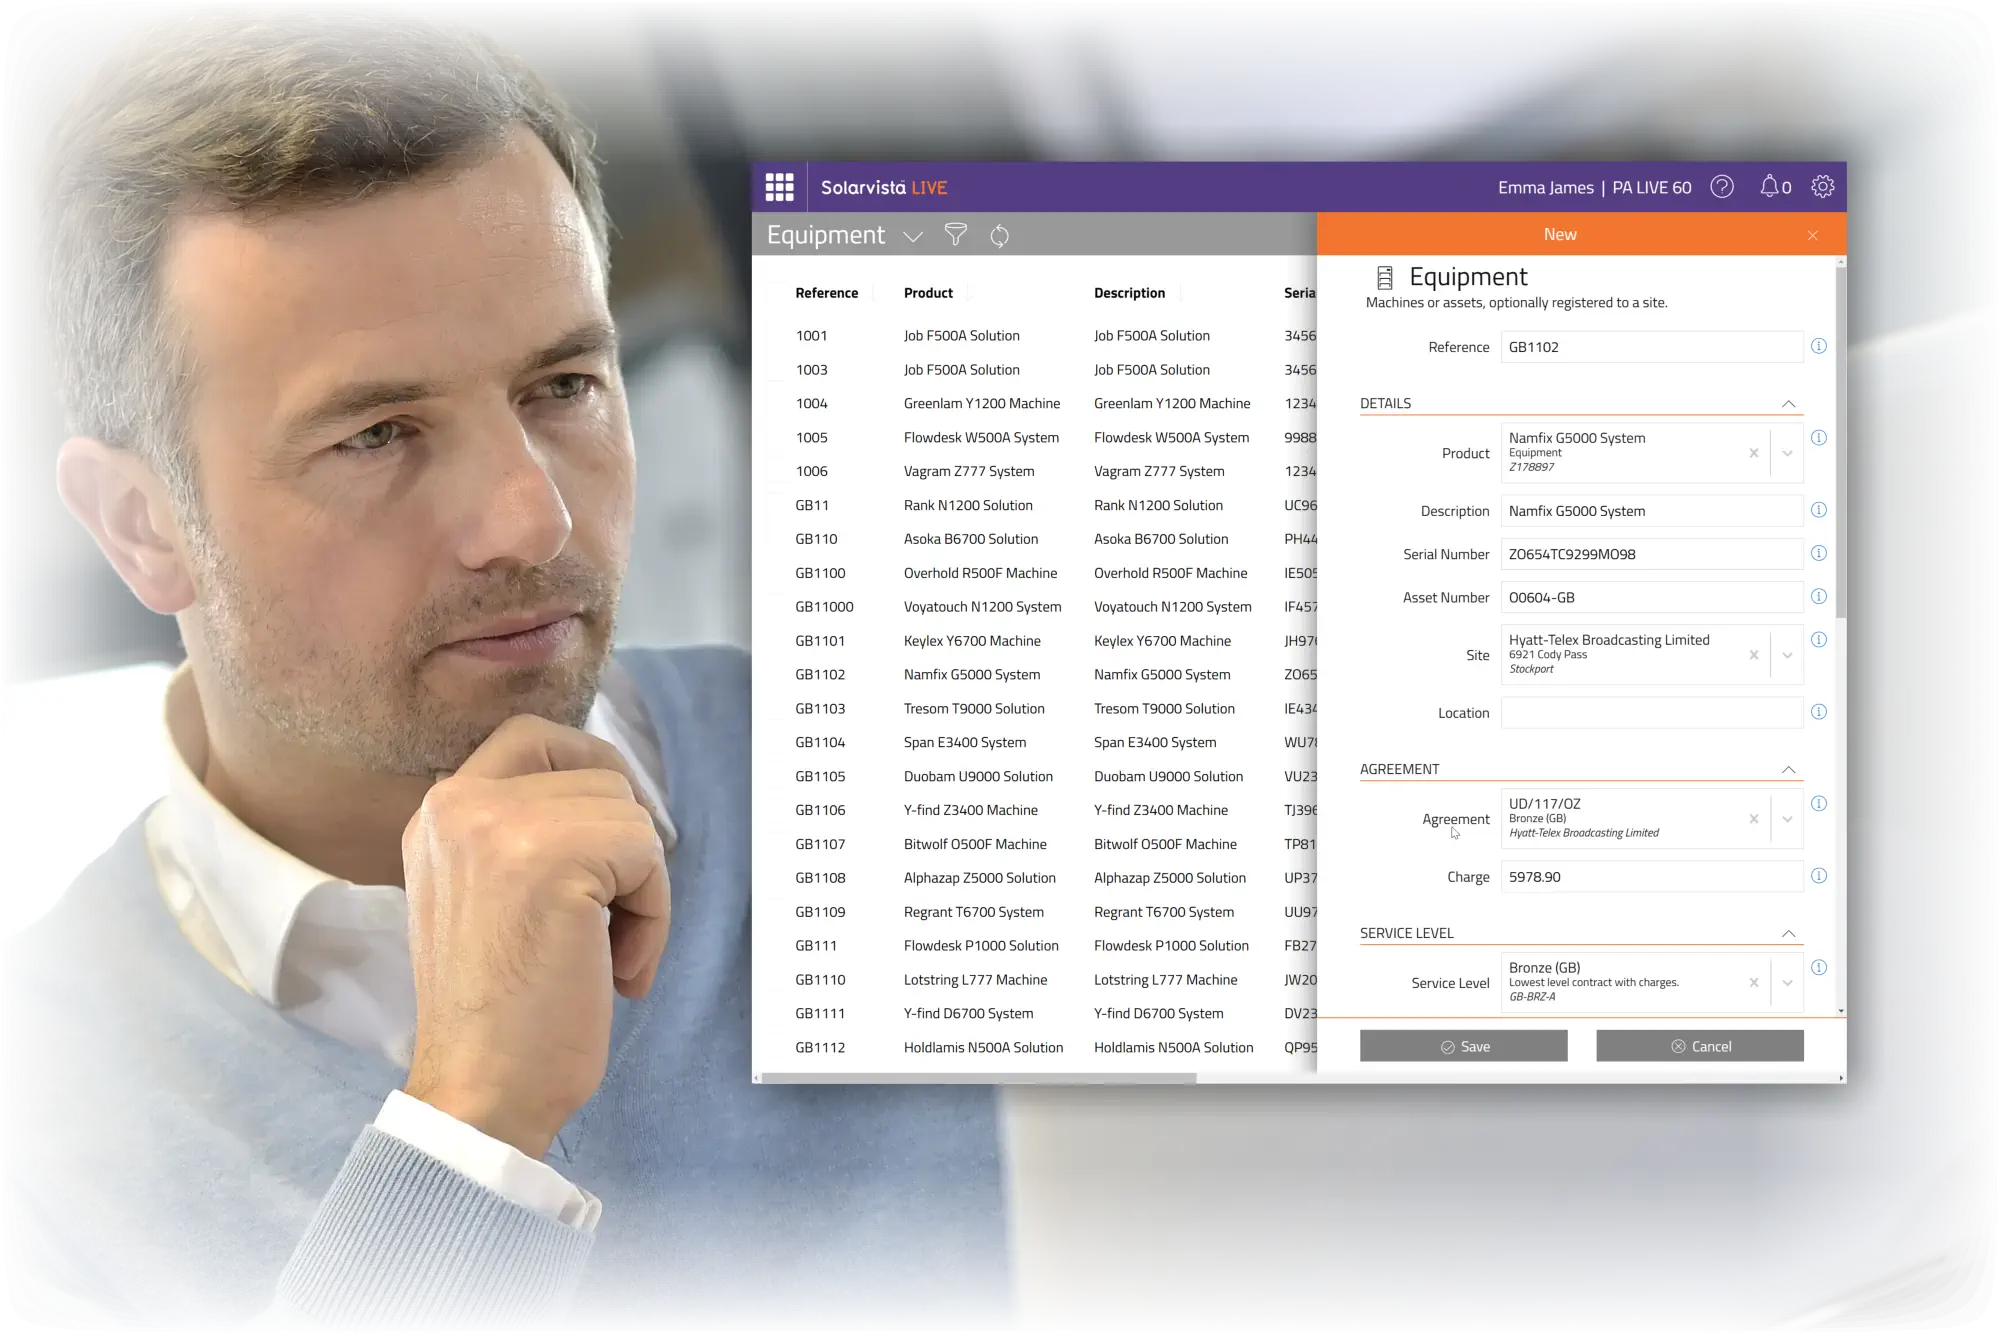
Task: Show info for the Charge field
Action: tap(1819, 876)
